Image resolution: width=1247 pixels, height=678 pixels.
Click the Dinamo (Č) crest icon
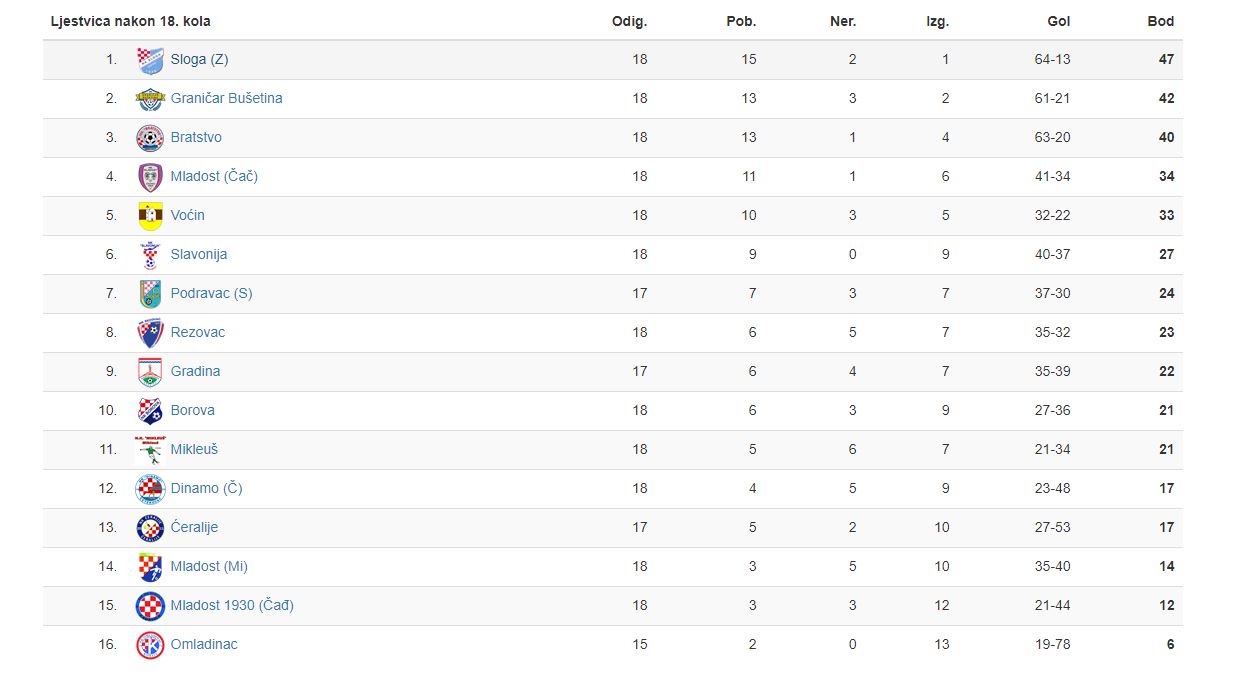[150, 489]
